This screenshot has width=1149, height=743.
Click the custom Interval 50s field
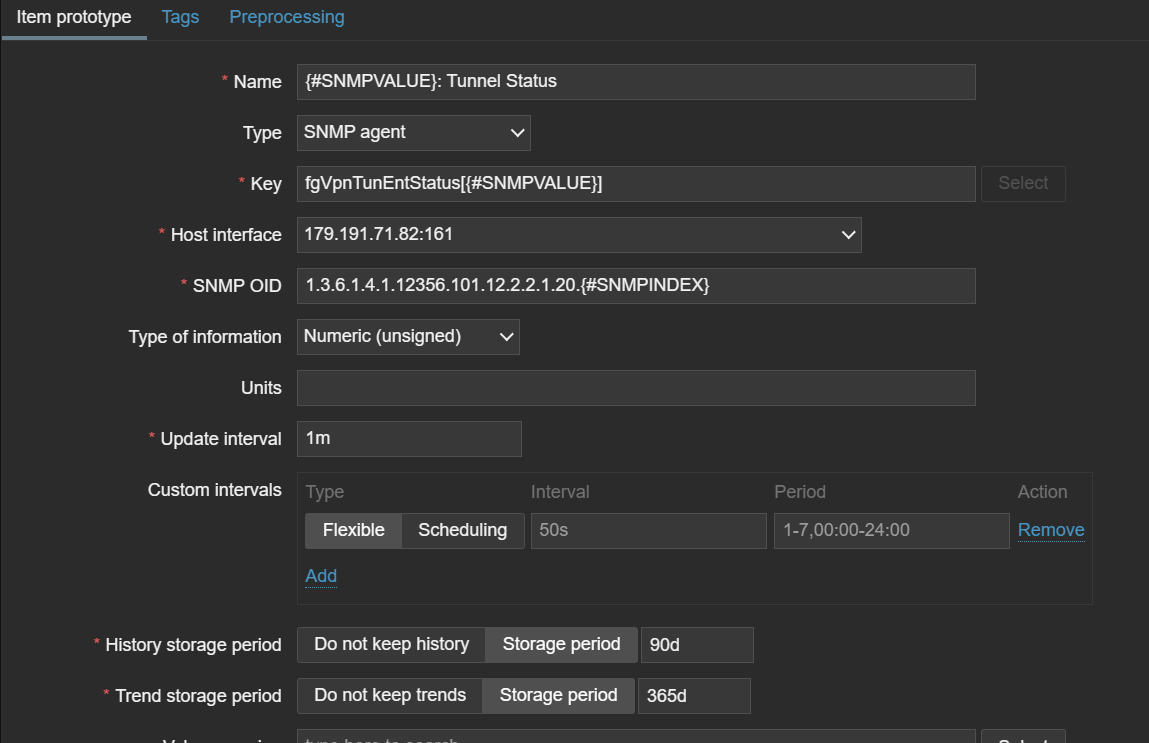648,530
